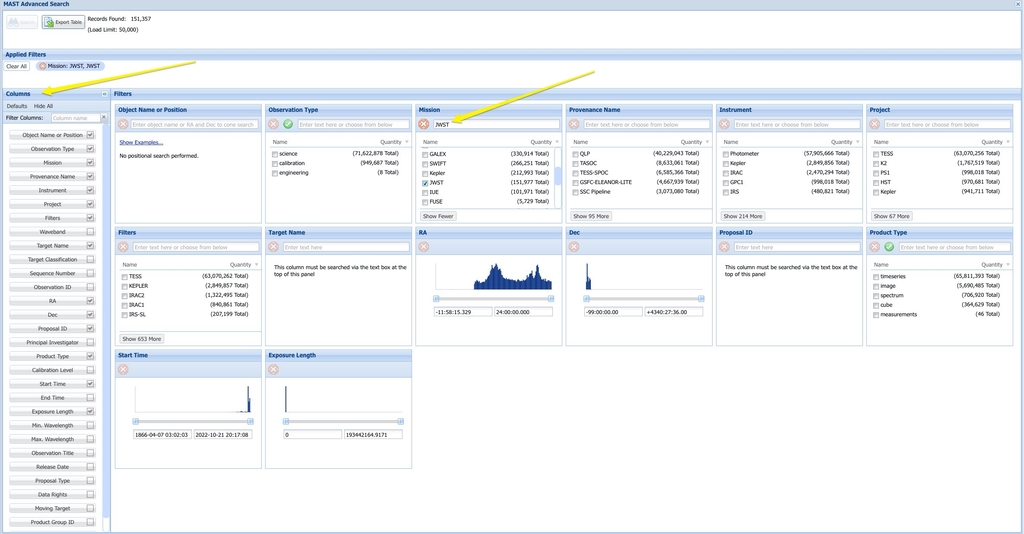Image resolution: width=1024 pixels, height=534 pixels.
Task: Open the Mission Quantity sort arrow
Action: pyautogui.click(x=557, y=142)
